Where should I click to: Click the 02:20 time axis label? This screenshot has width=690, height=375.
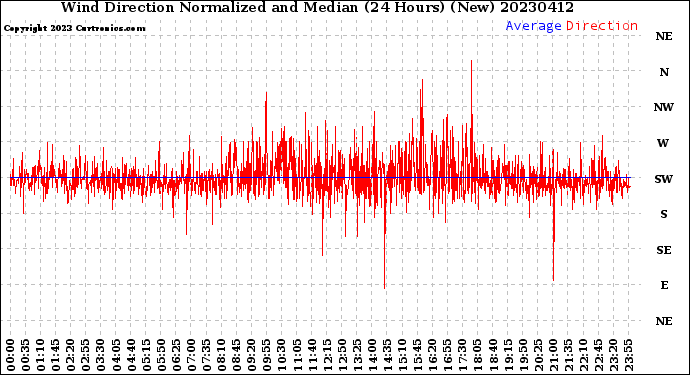coord(71,355)
